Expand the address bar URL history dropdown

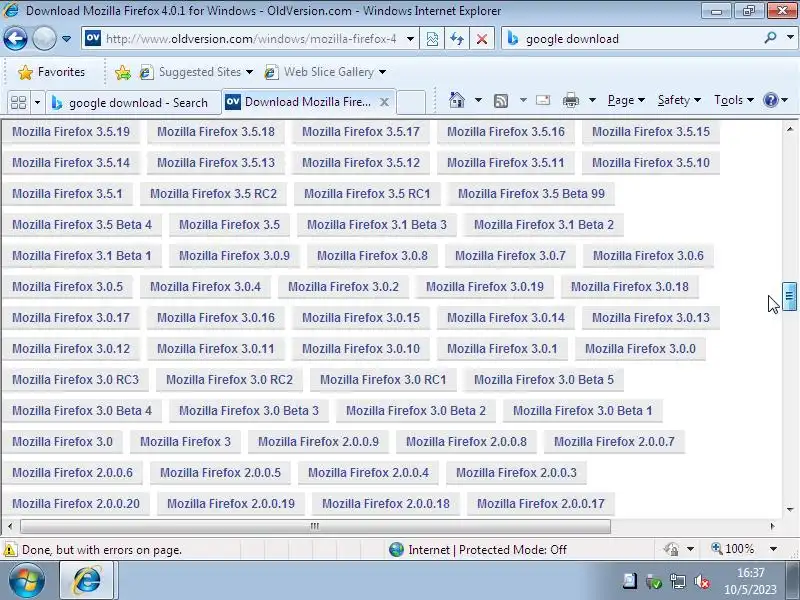(x=410, y=39)
